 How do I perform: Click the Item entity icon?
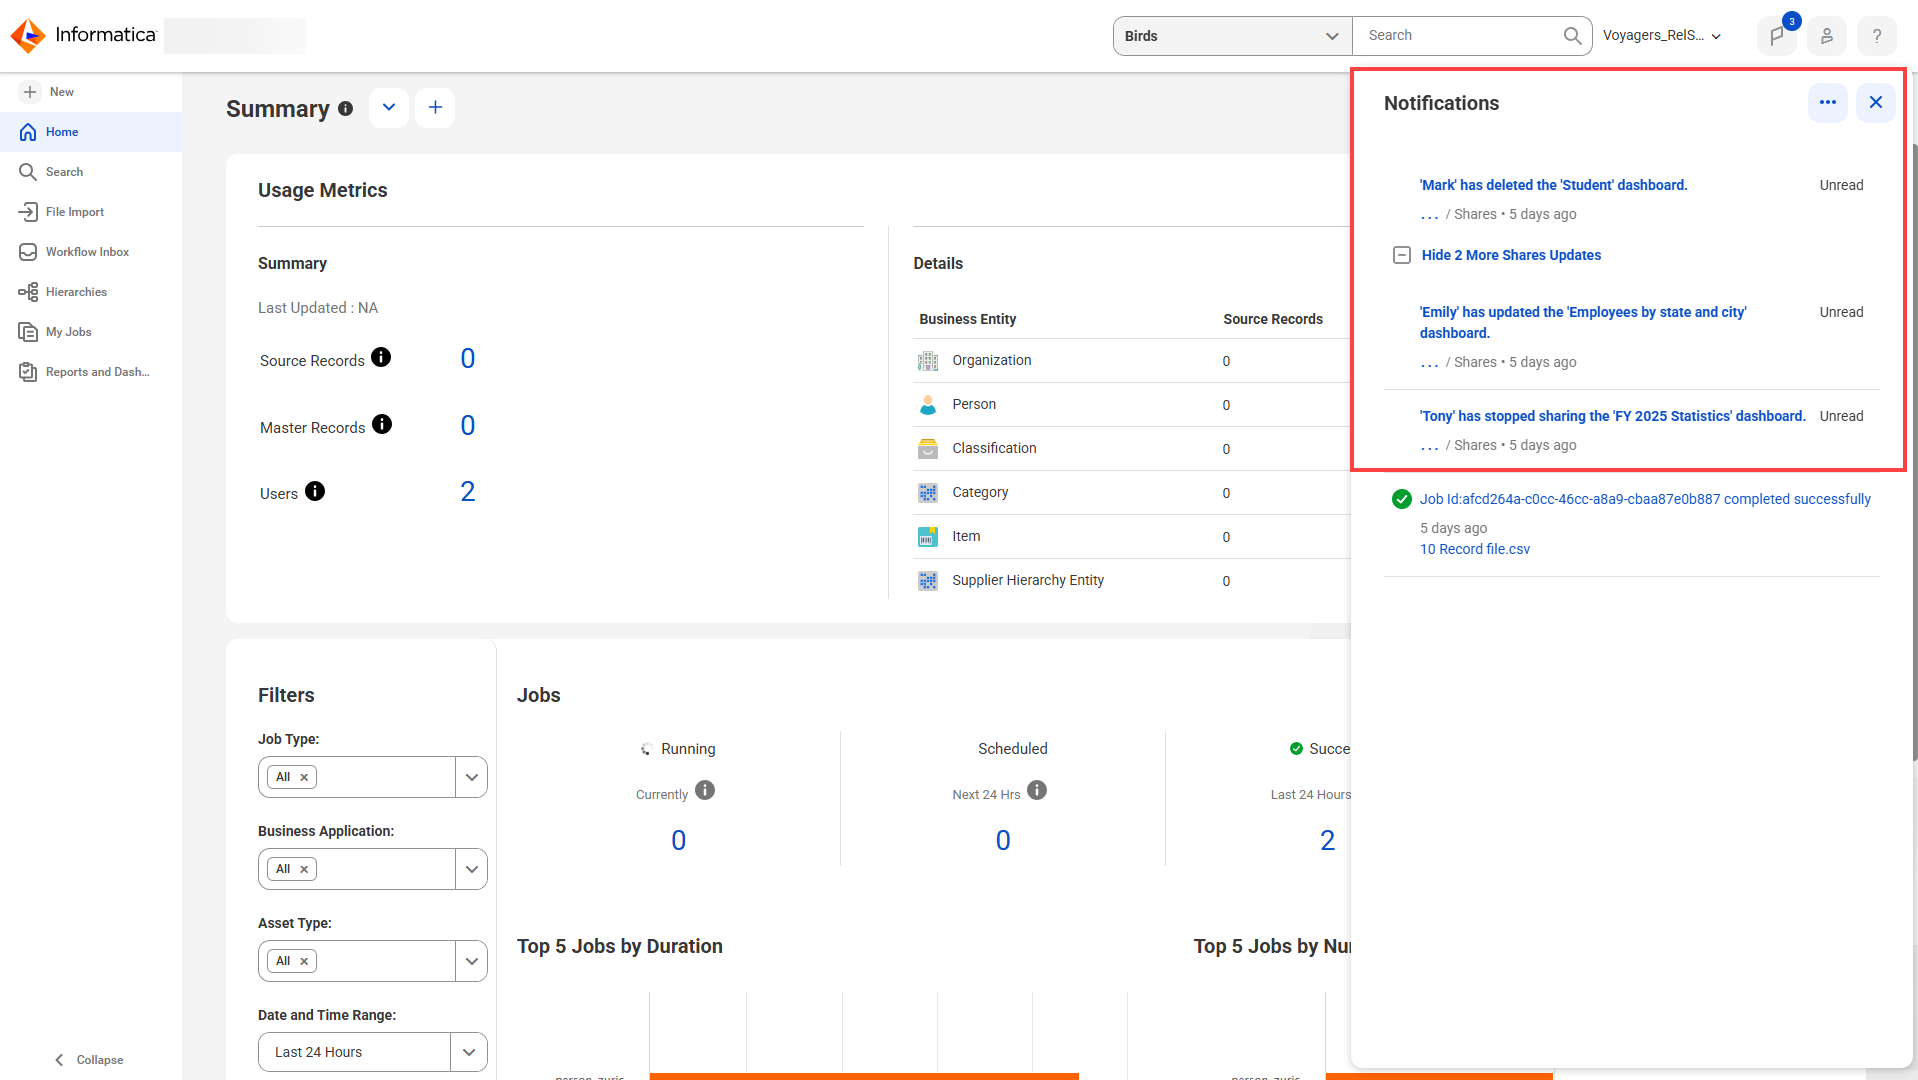click(x=928, y=537)
